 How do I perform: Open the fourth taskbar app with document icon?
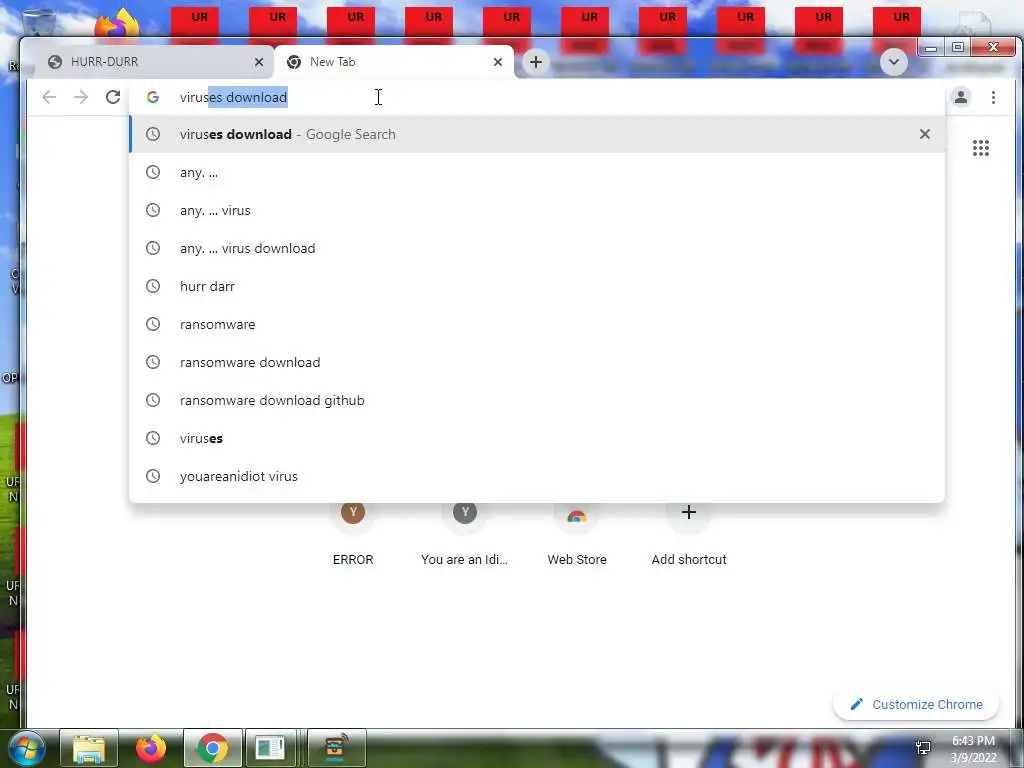(x=271, y=748)
